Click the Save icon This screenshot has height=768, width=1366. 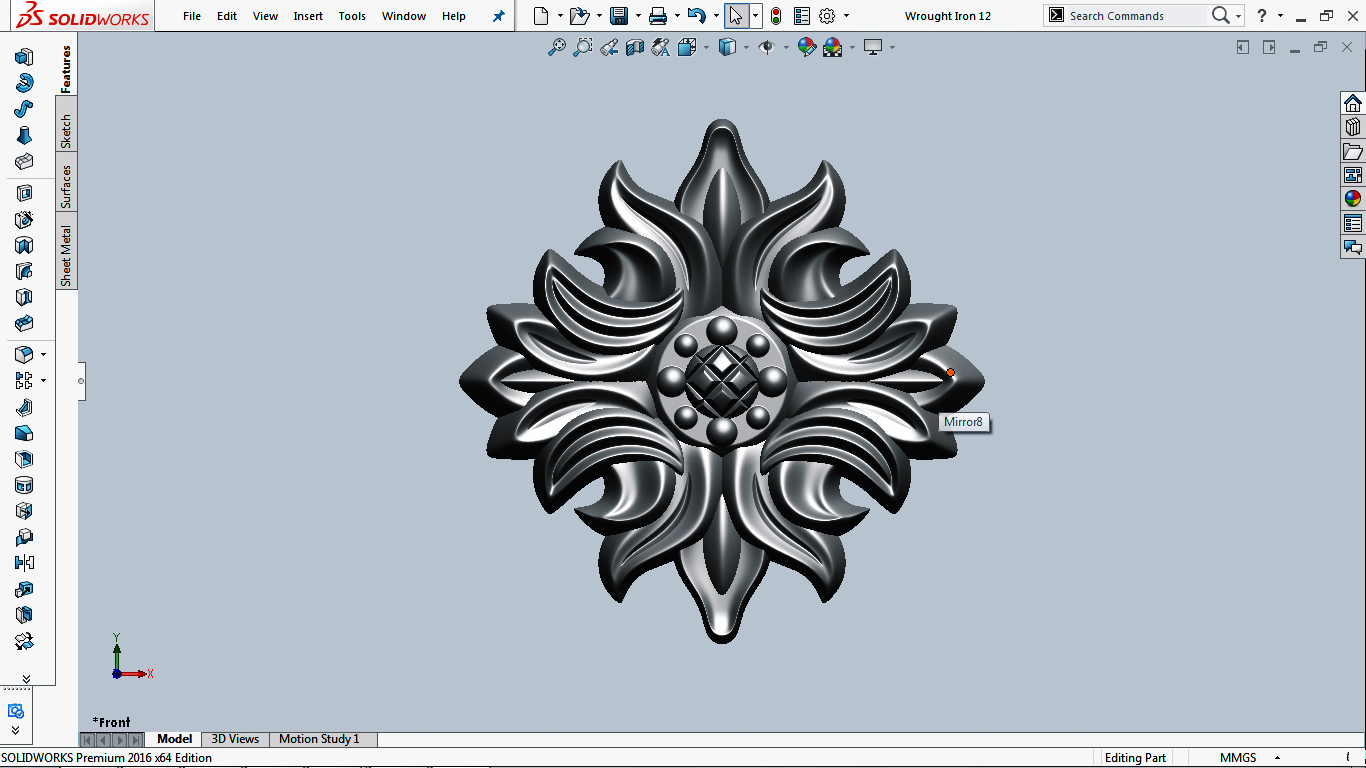tap(619, 16)
